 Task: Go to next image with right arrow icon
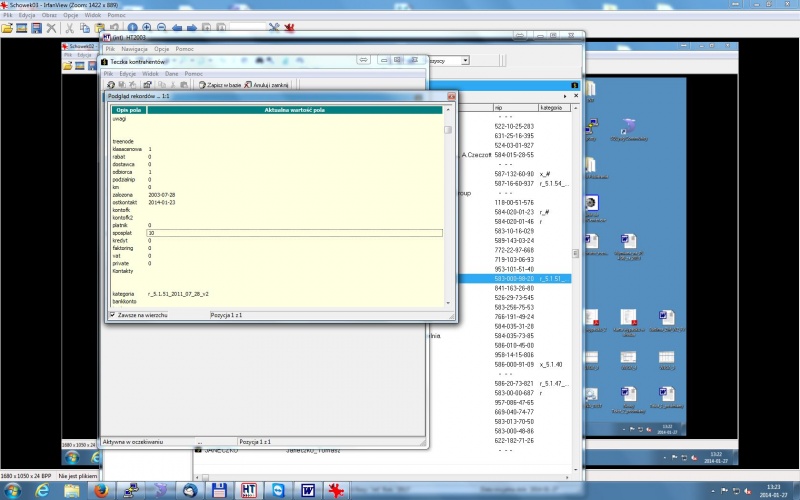click(x=192, y=28)
